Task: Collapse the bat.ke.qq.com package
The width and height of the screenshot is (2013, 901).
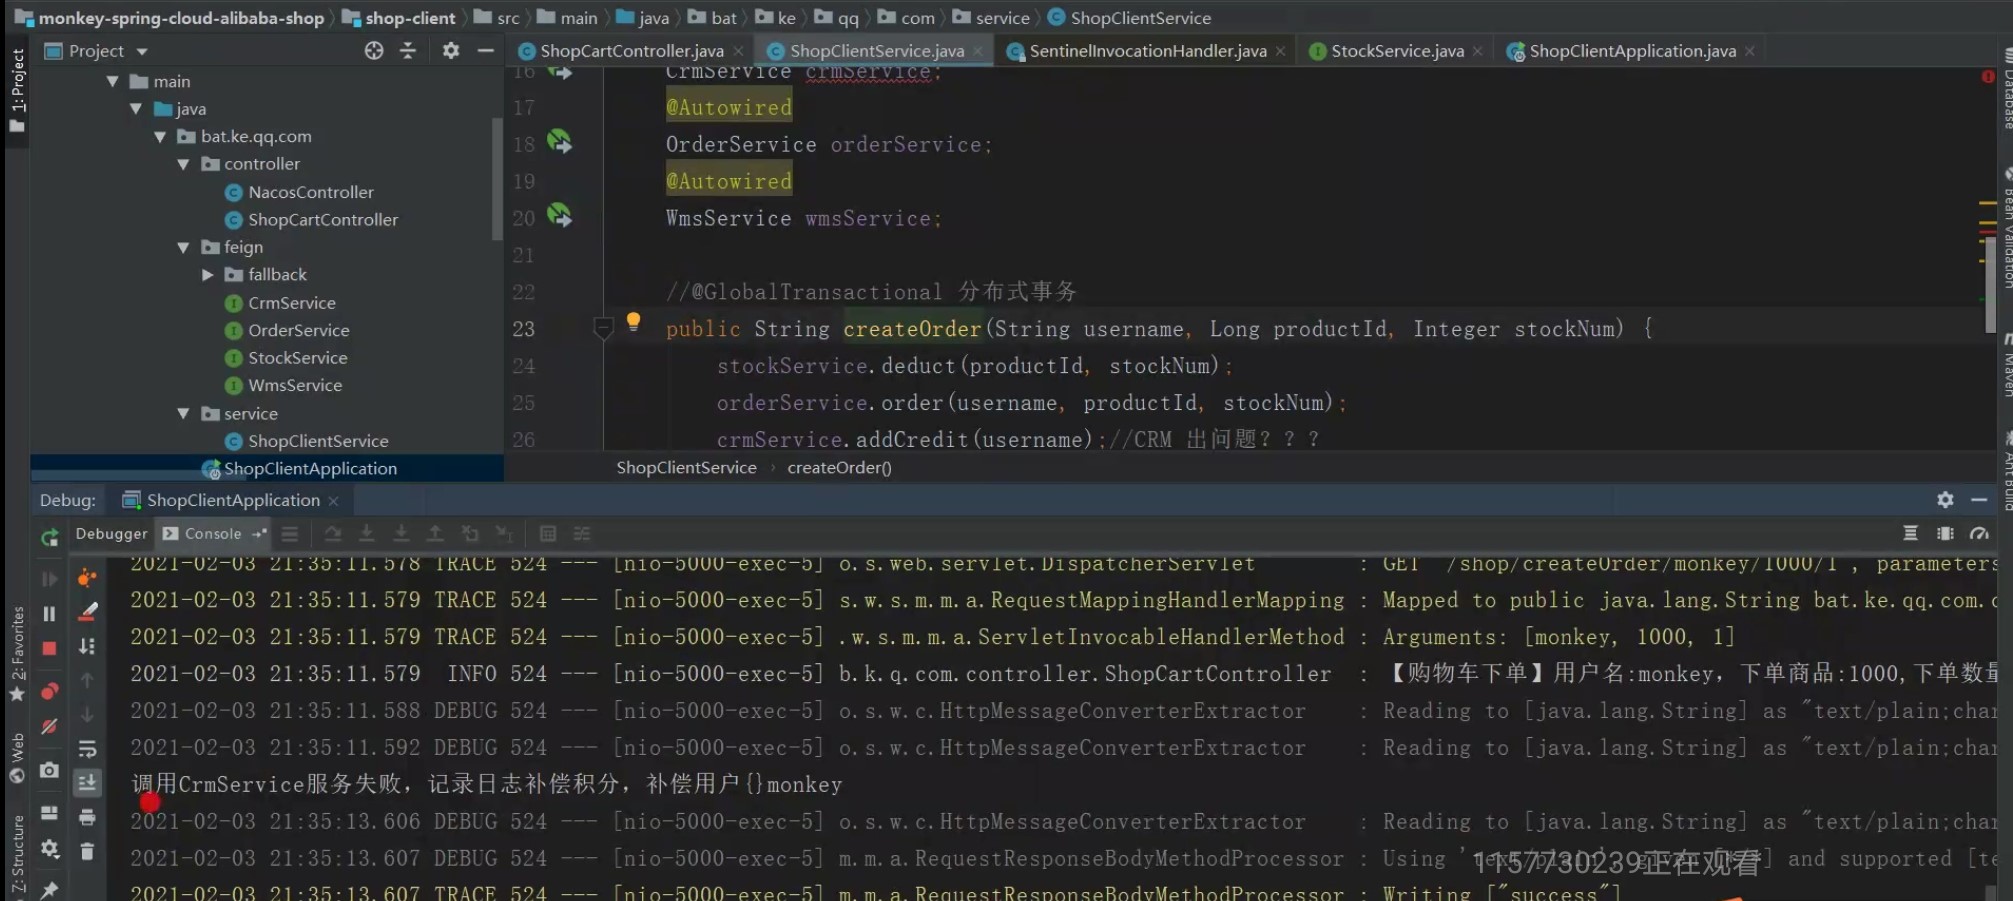Action: (x=160, y=136)
